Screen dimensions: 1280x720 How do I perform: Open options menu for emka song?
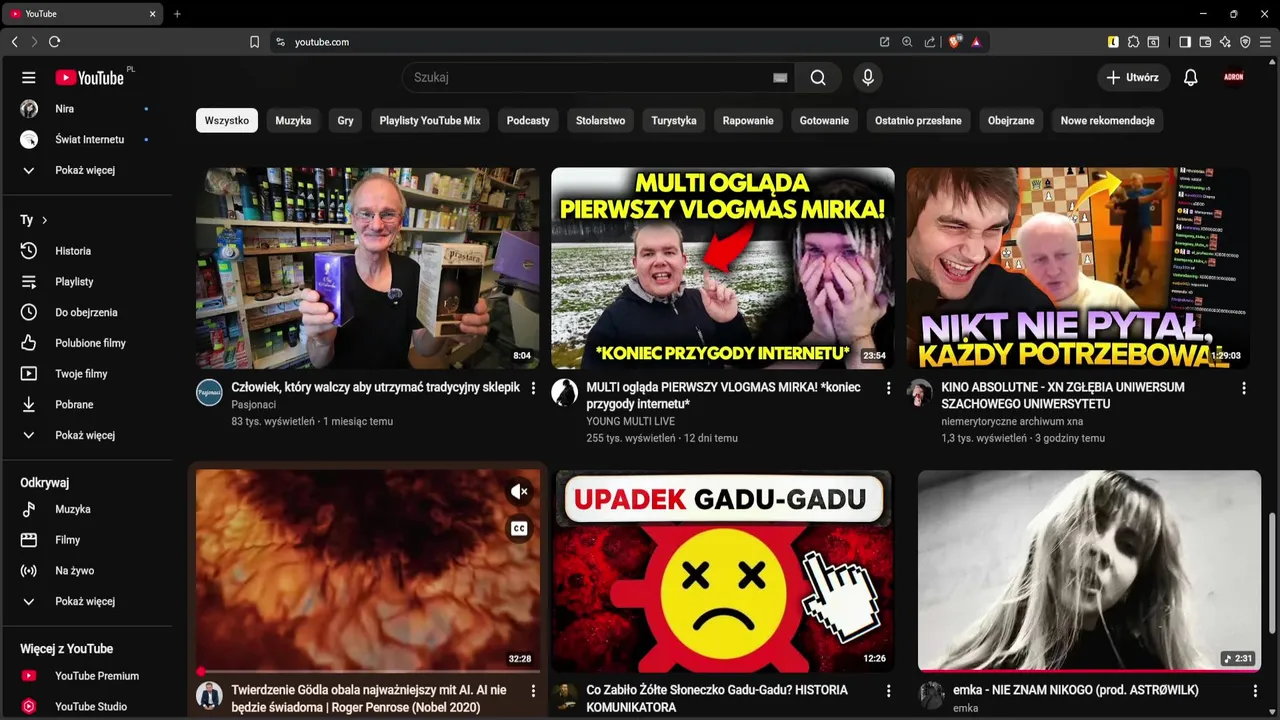1256,691
